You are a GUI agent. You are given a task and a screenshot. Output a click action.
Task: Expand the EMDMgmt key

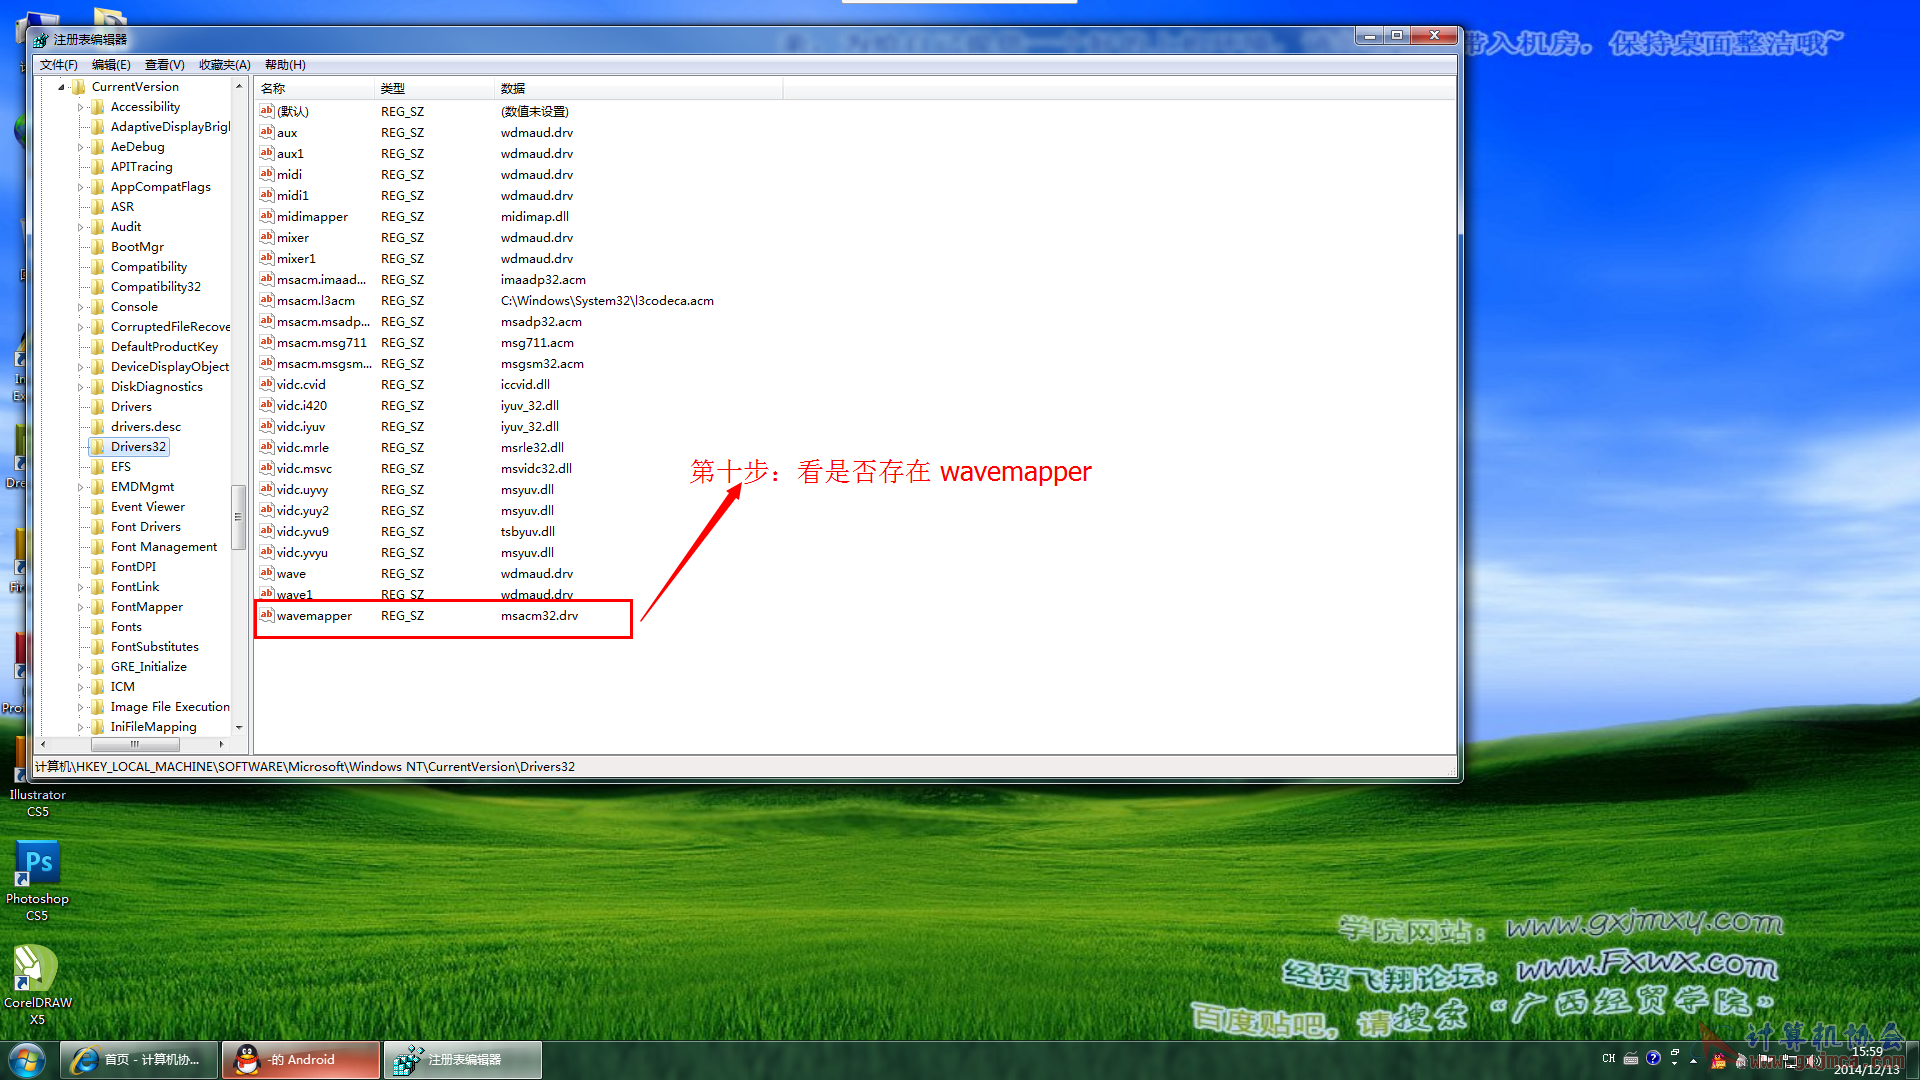click(x=80, y=487)
